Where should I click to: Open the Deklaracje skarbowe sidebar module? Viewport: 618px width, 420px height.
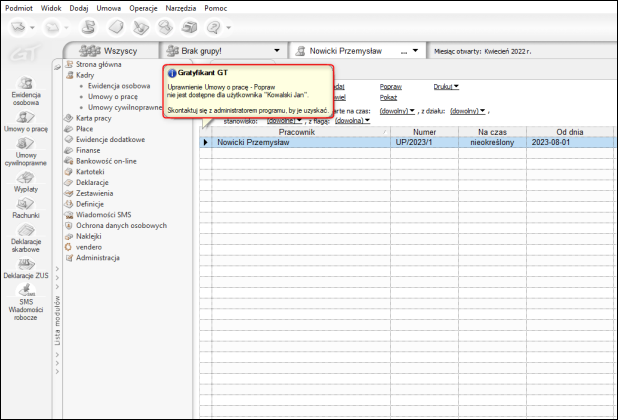tap(26, 238)
